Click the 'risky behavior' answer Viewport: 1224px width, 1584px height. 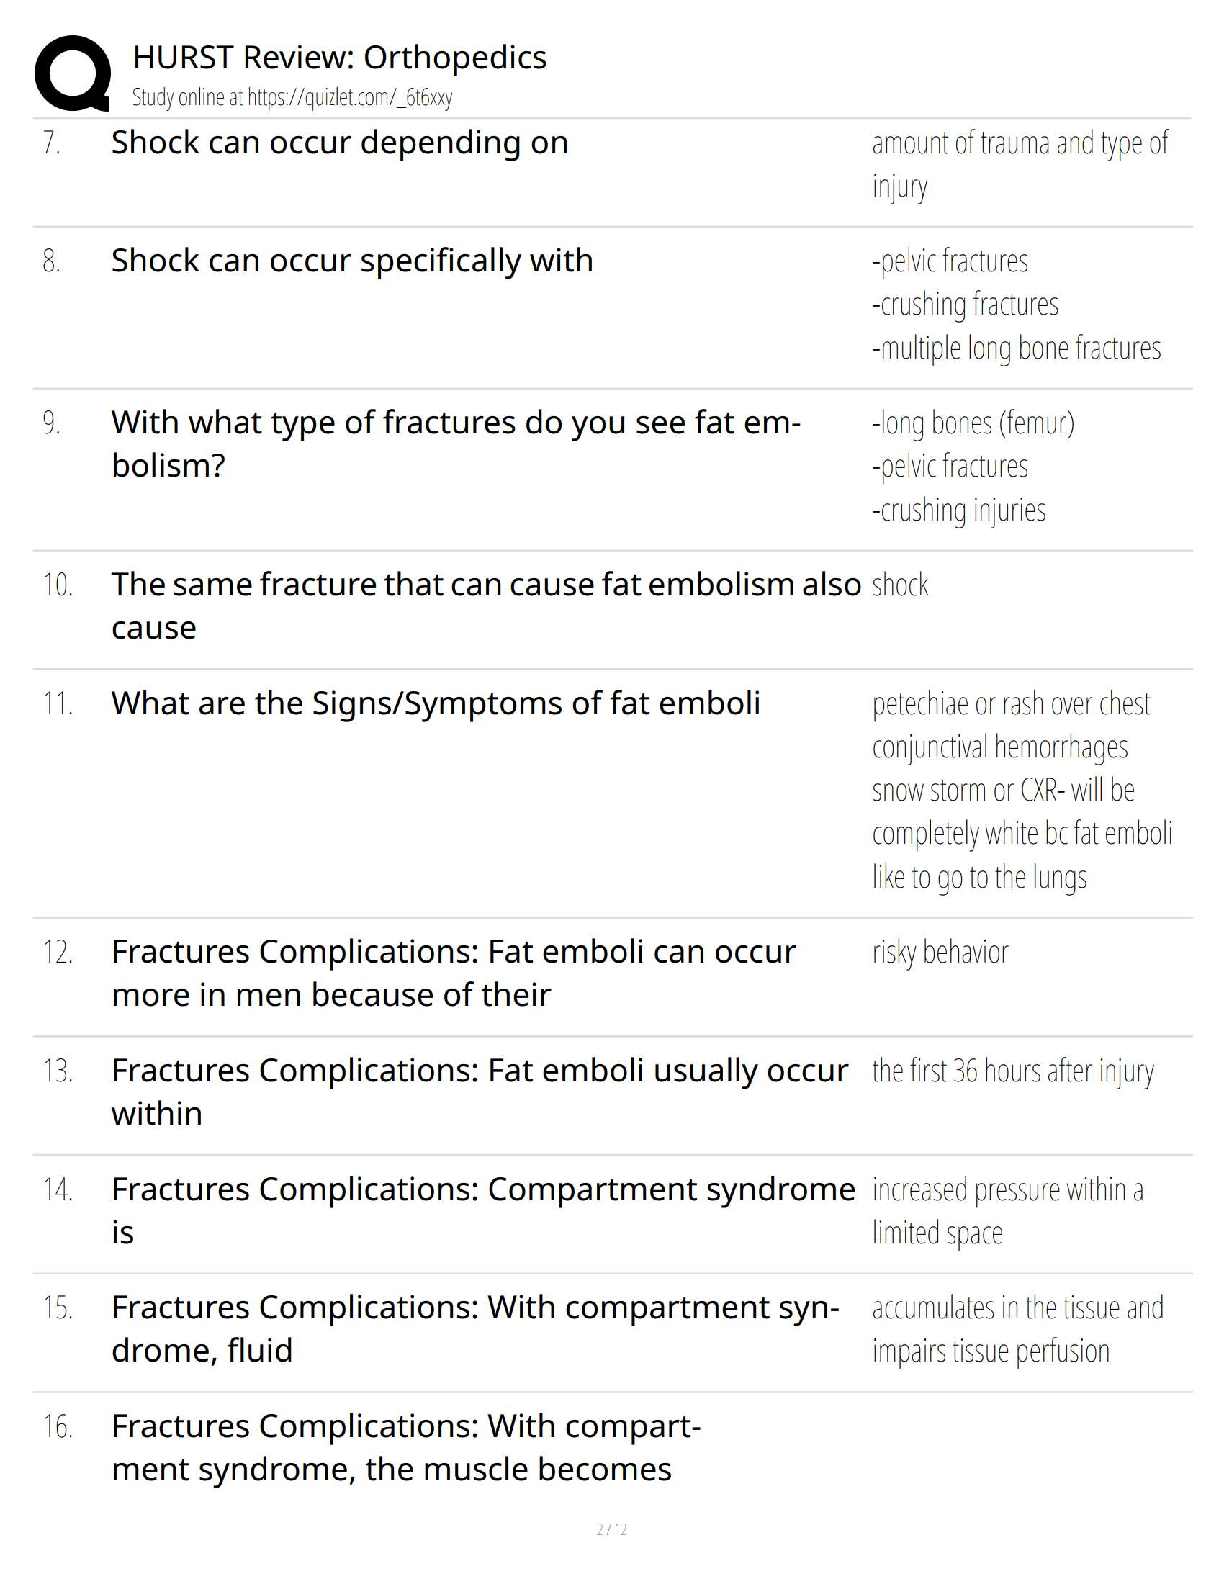(x=940, y=953)
